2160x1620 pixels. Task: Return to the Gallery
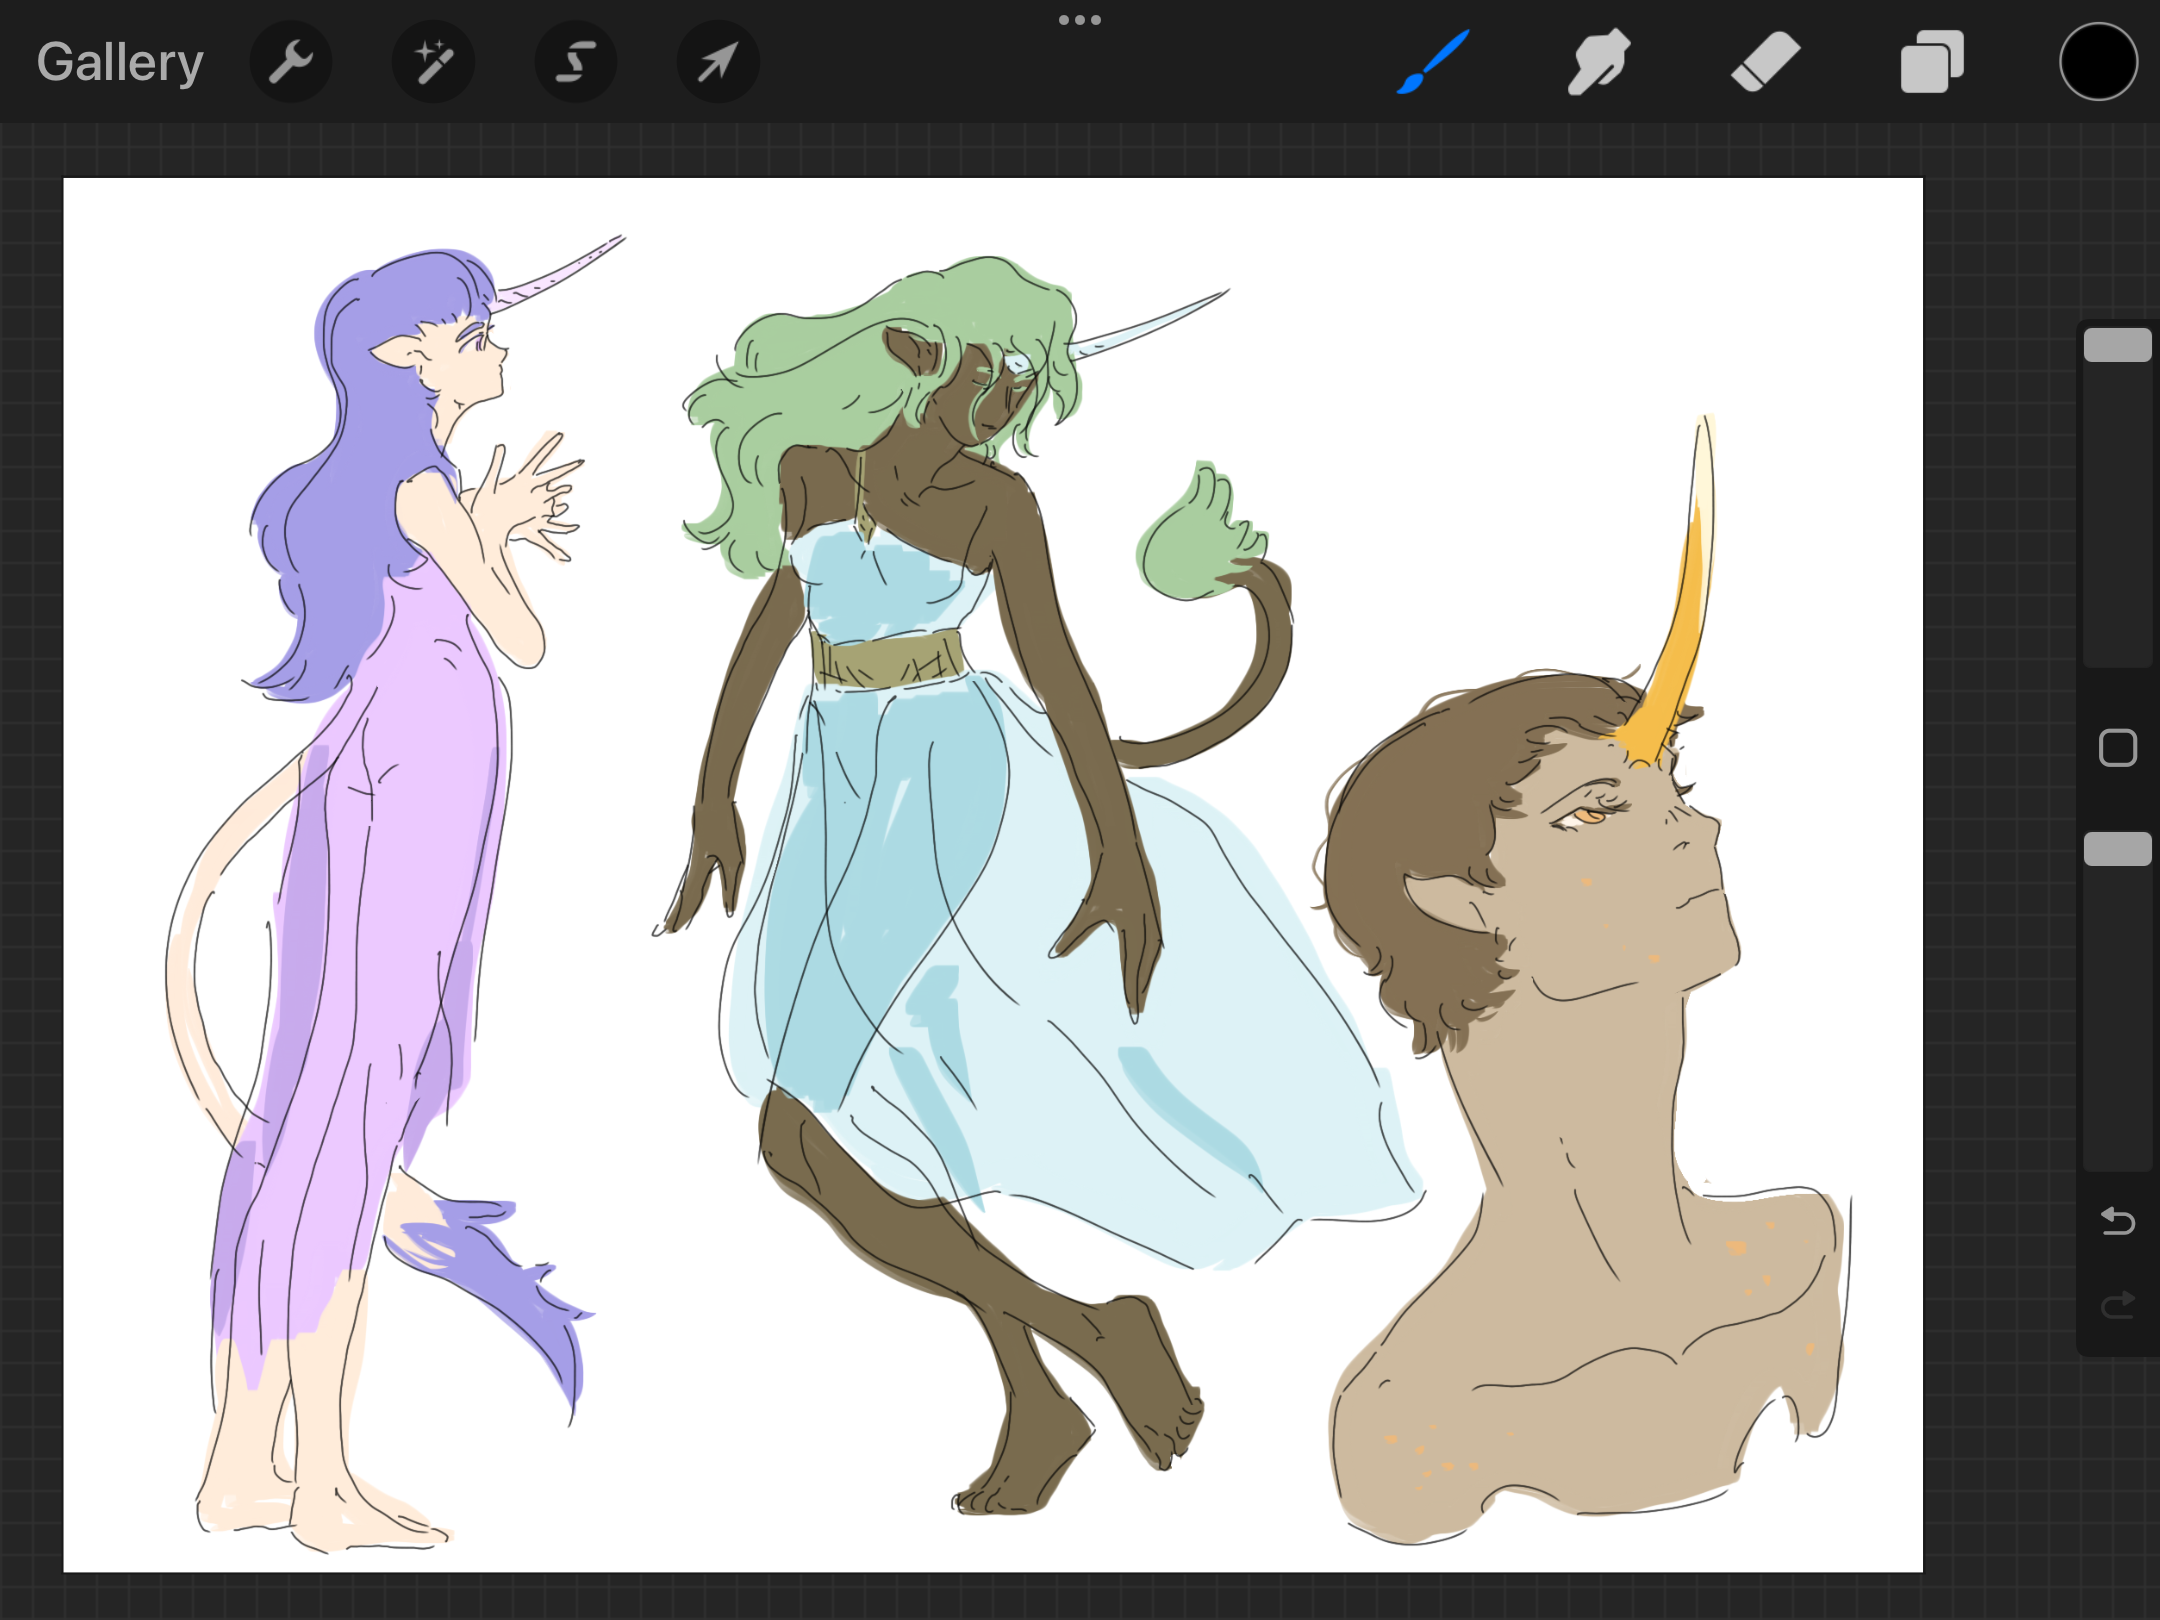120,62
